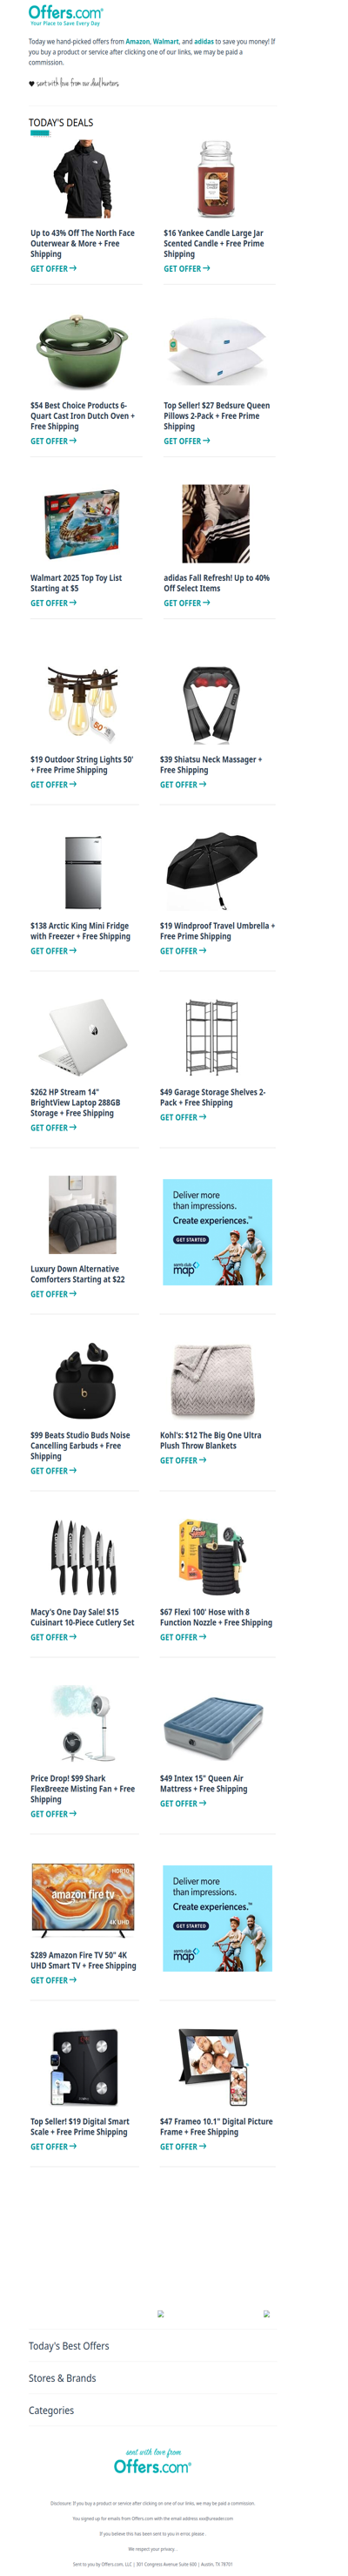
Task: Open Stores & Brands footer link
Action: pos(62,2378)
